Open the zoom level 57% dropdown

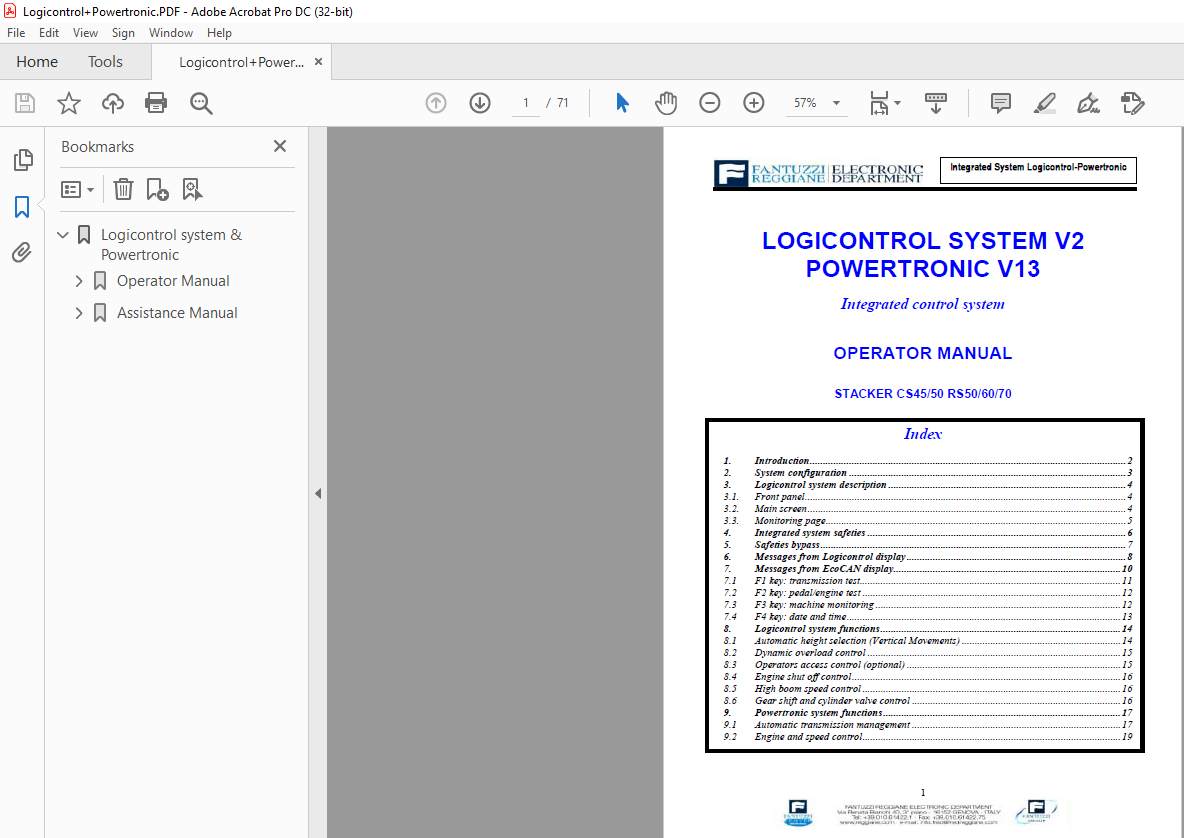816,103
